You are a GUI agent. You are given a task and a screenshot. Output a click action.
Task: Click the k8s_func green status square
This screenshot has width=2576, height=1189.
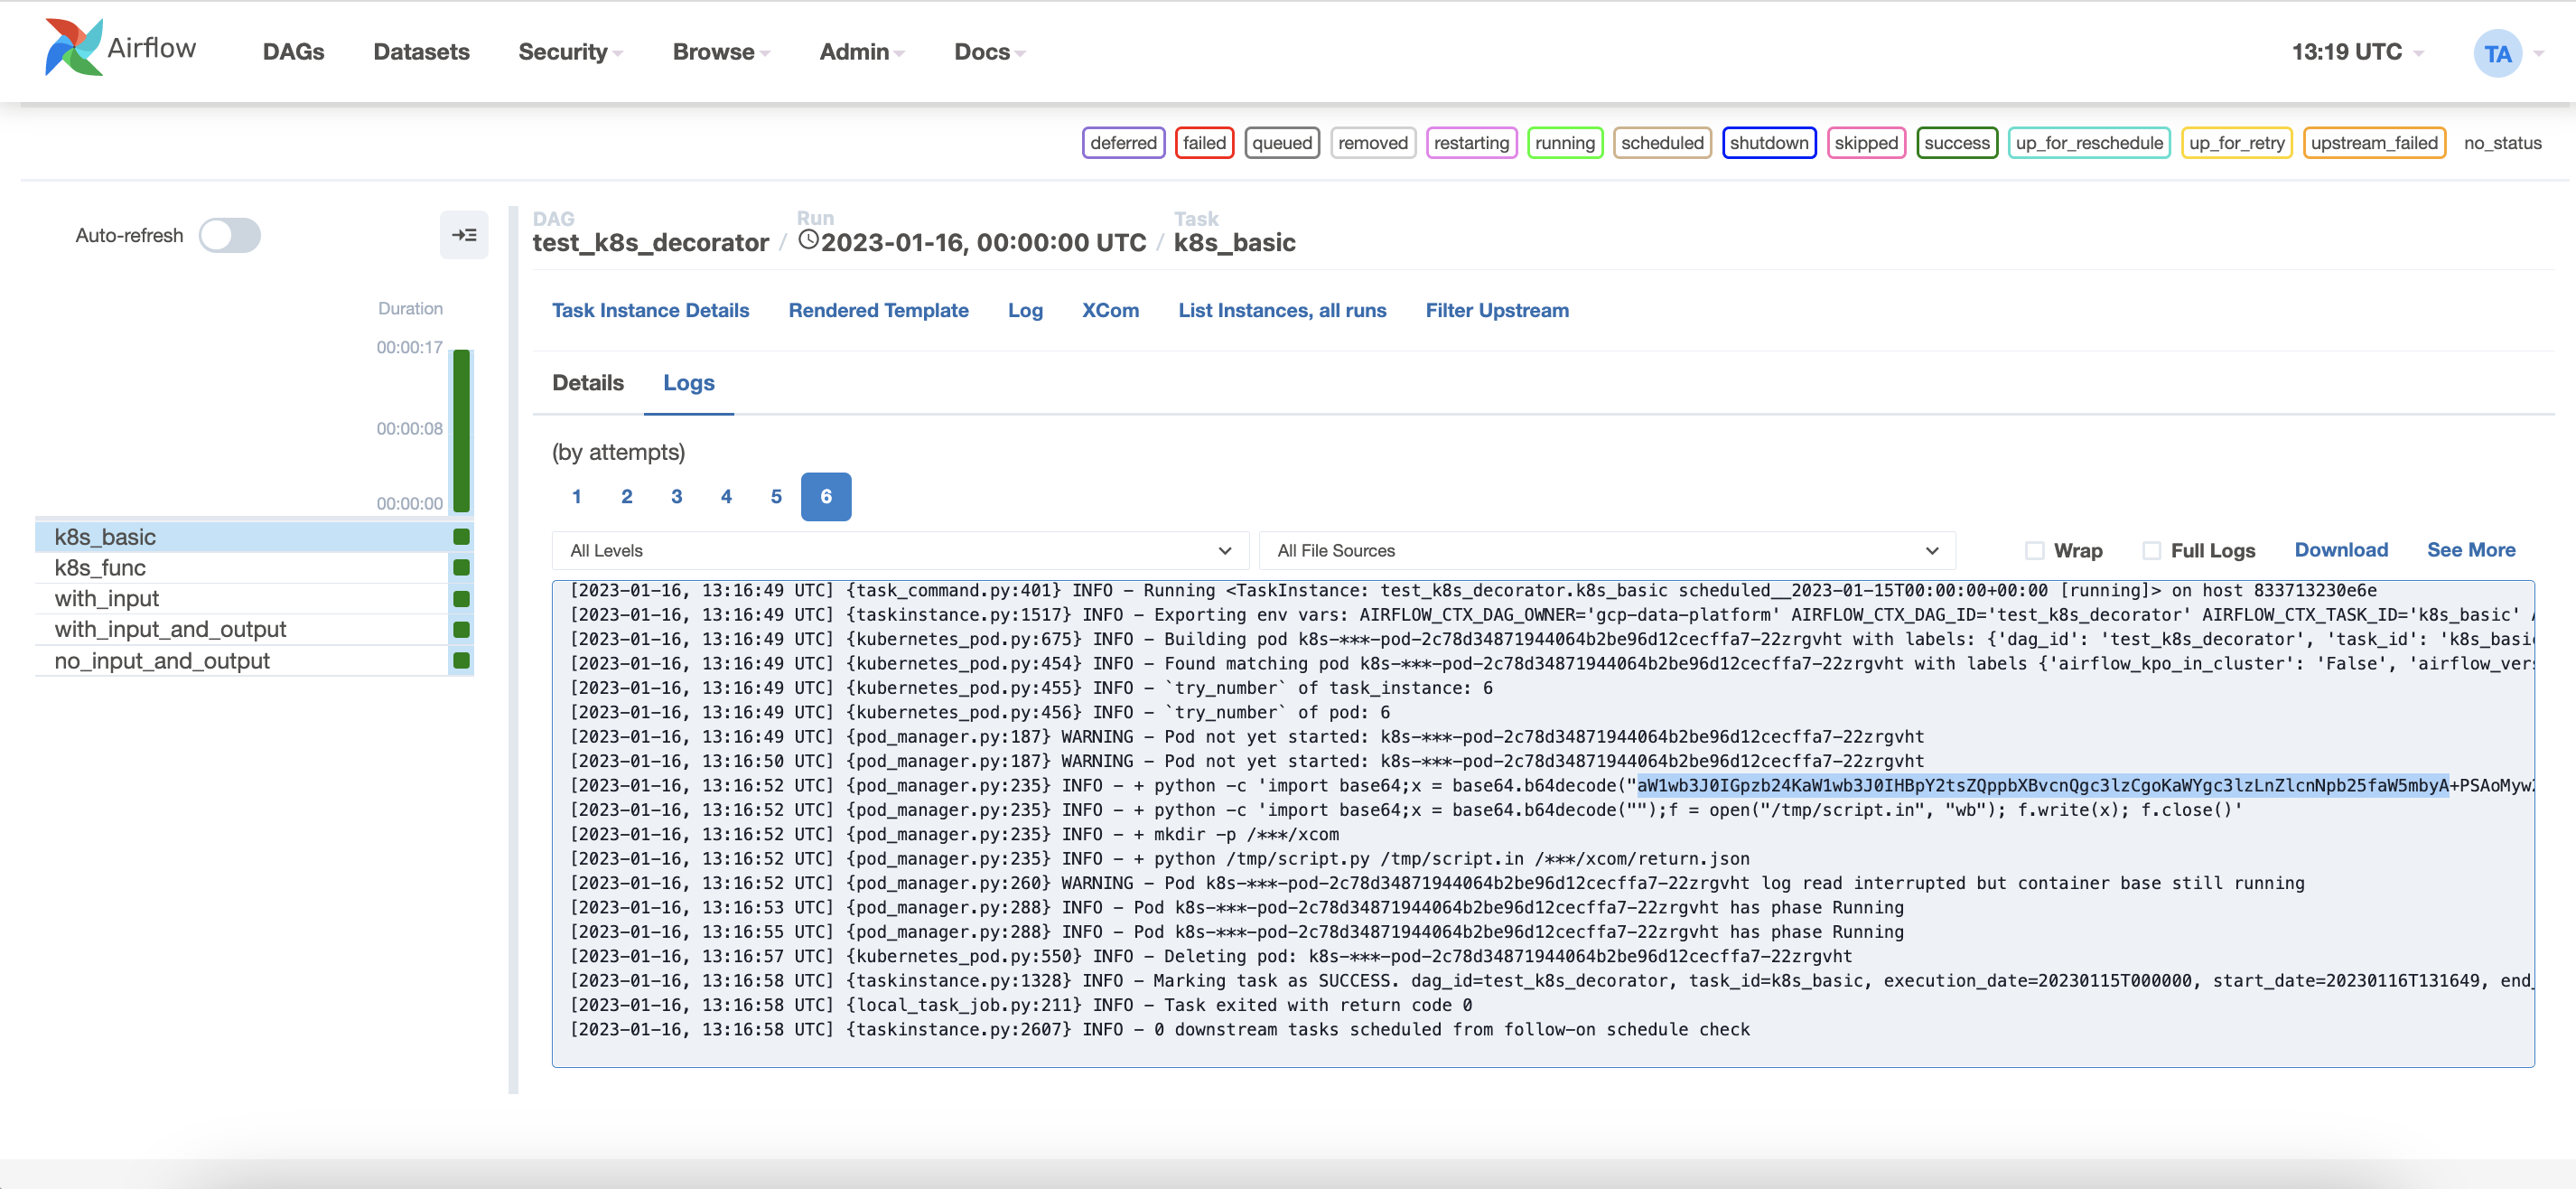click(461, 568)
